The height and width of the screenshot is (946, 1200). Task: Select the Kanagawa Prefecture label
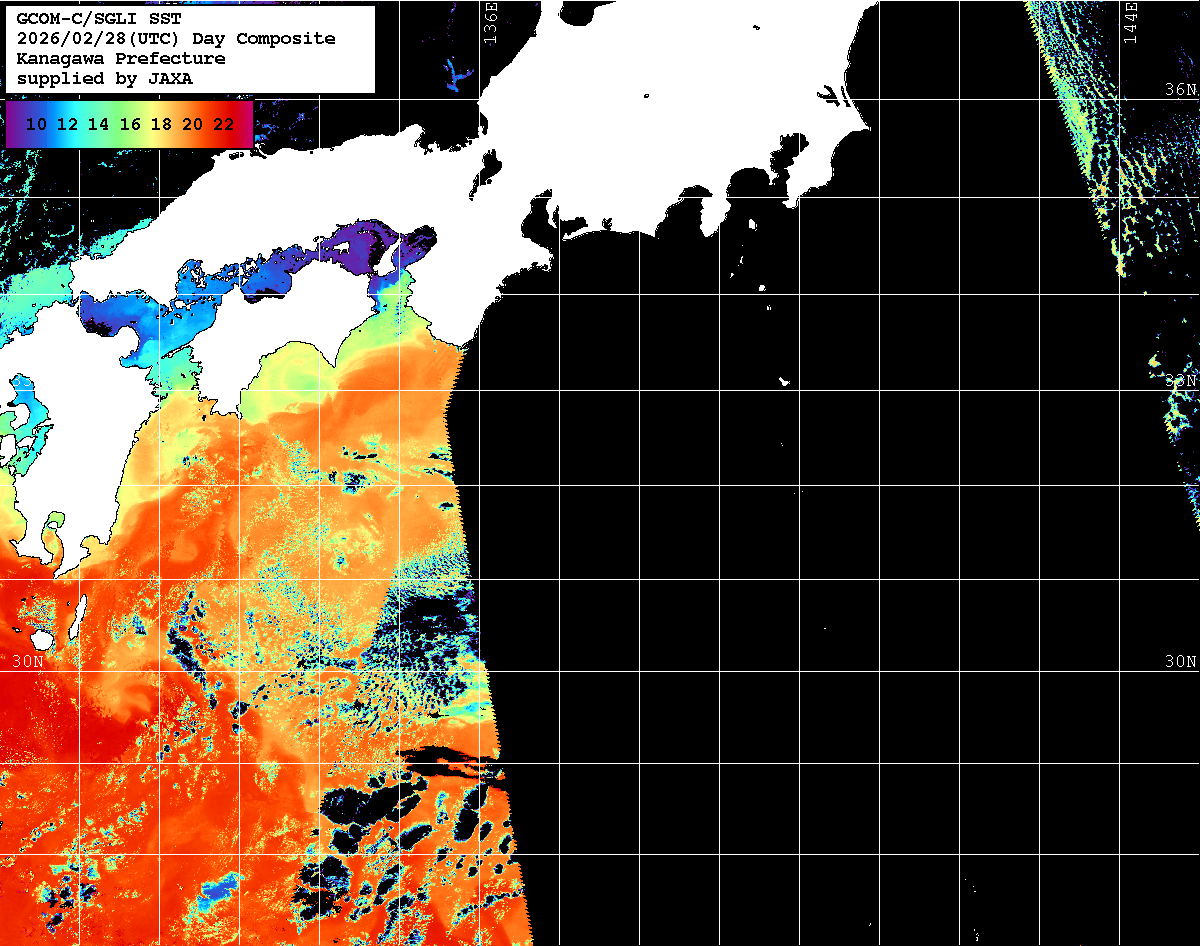[120, 59]
